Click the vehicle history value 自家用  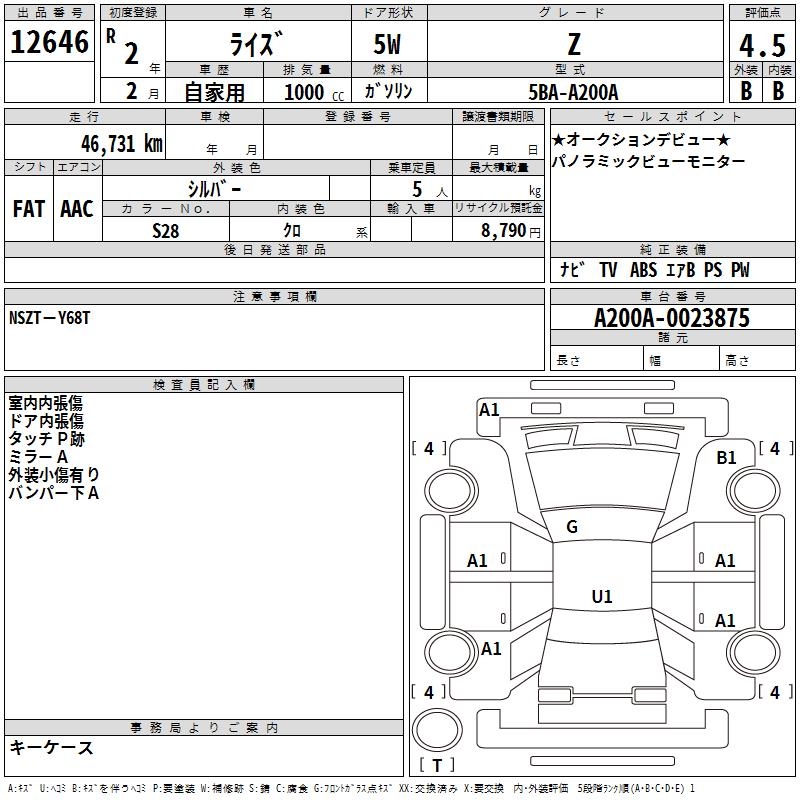tap(214, 92)
